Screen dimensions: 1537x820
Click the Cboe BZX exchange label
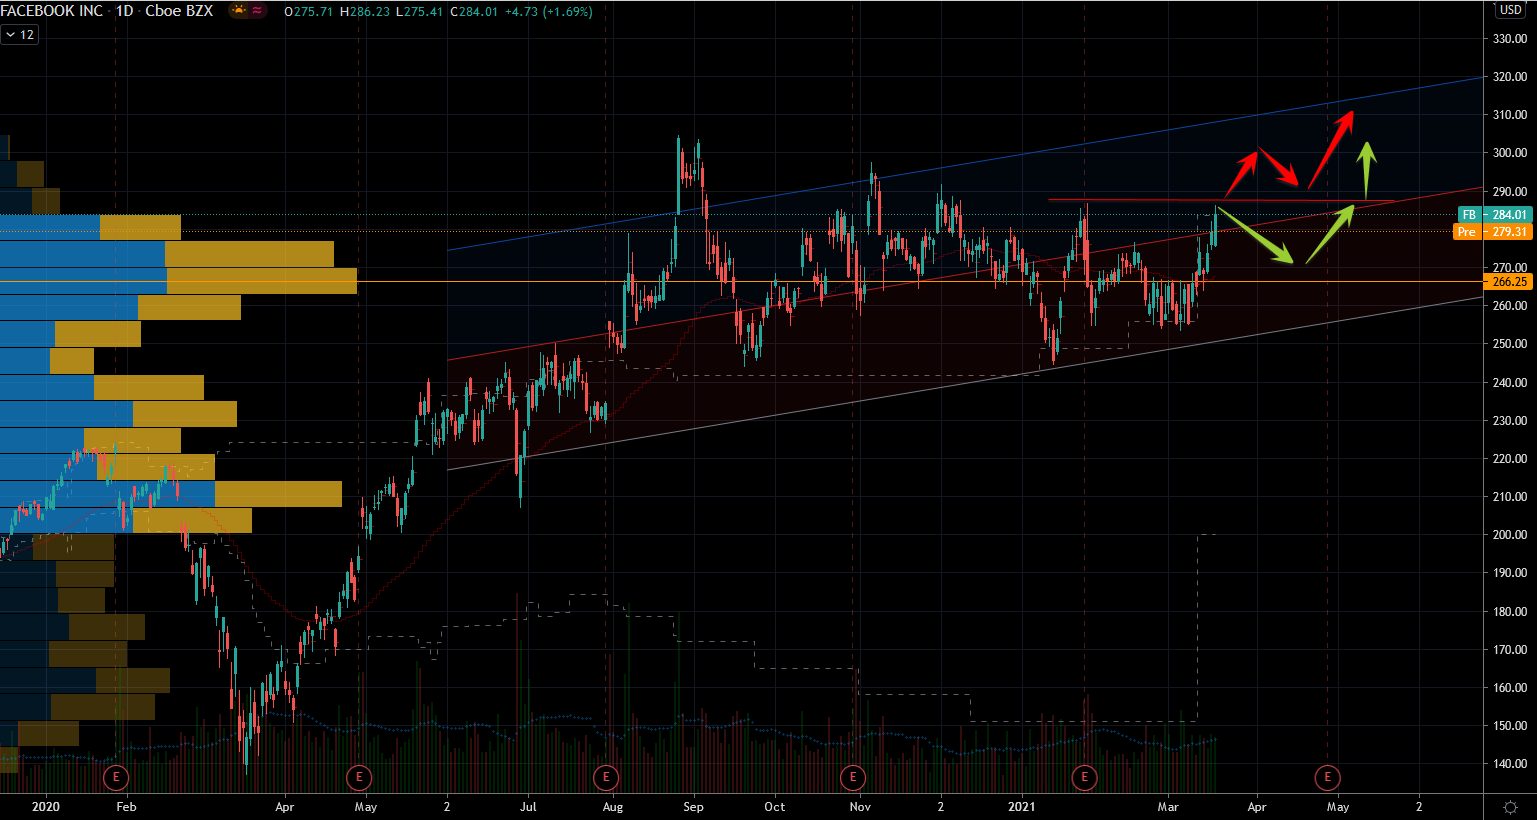[179, 11]
